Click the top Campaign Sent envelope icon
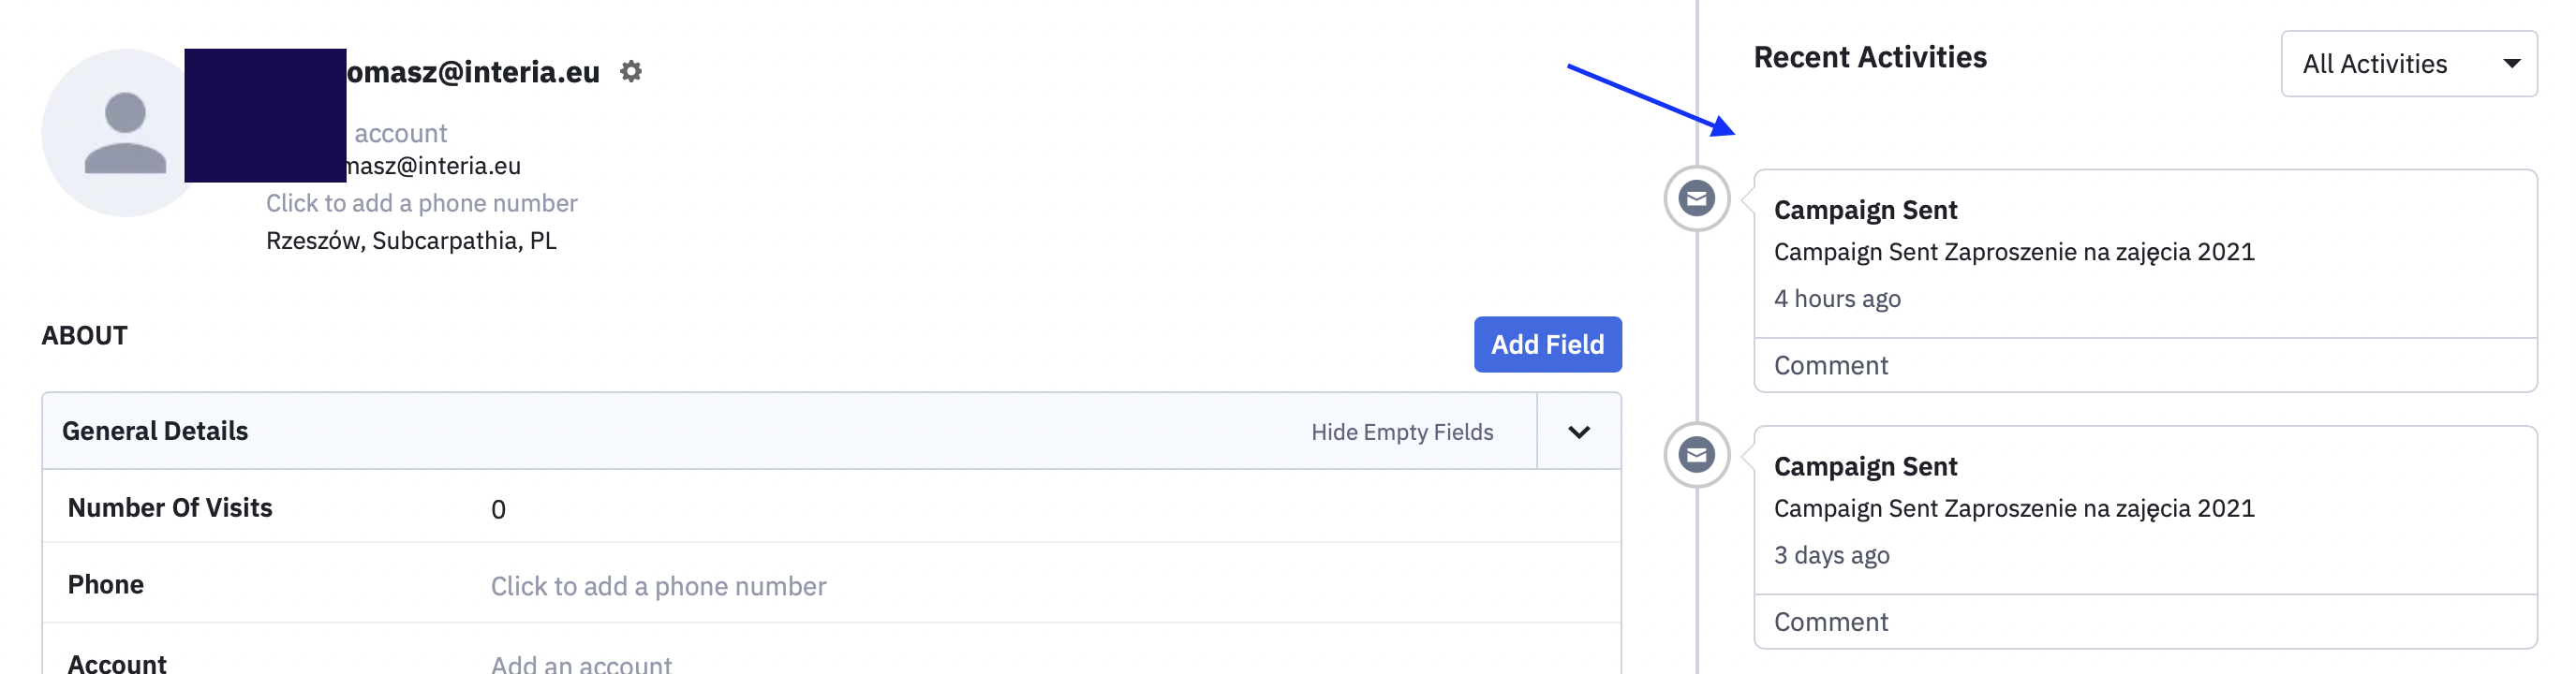 [x=1696, y=198]
